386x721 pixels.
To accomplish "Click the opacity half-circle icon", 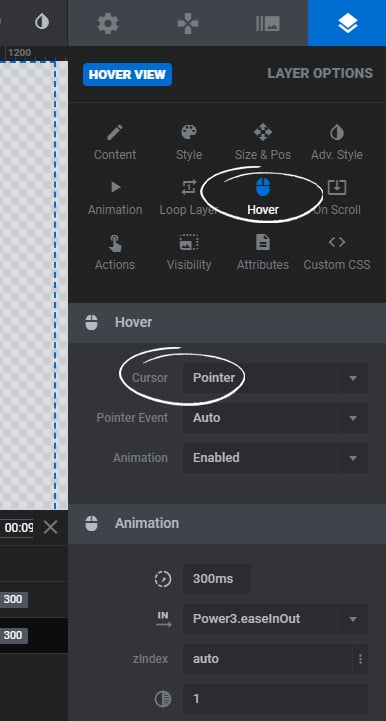I will (163, 699).
